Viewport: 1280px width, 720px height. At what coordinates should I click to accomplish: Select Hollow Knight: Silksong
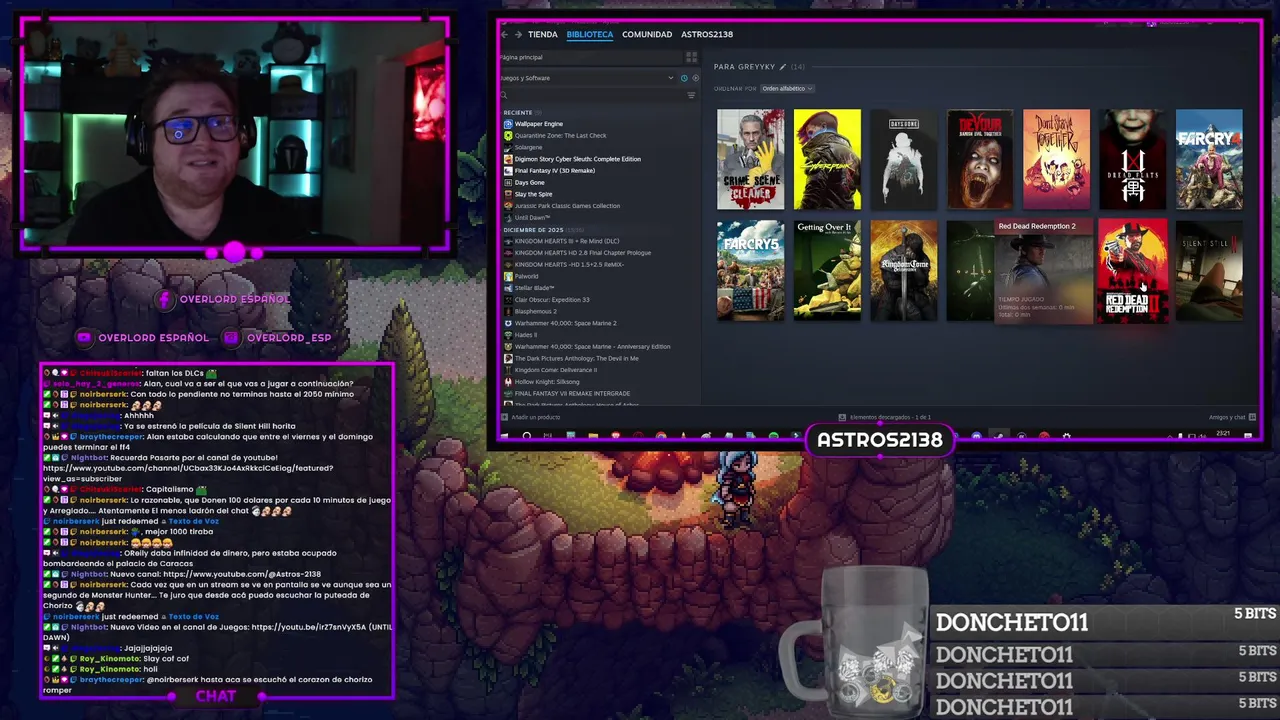546,382
